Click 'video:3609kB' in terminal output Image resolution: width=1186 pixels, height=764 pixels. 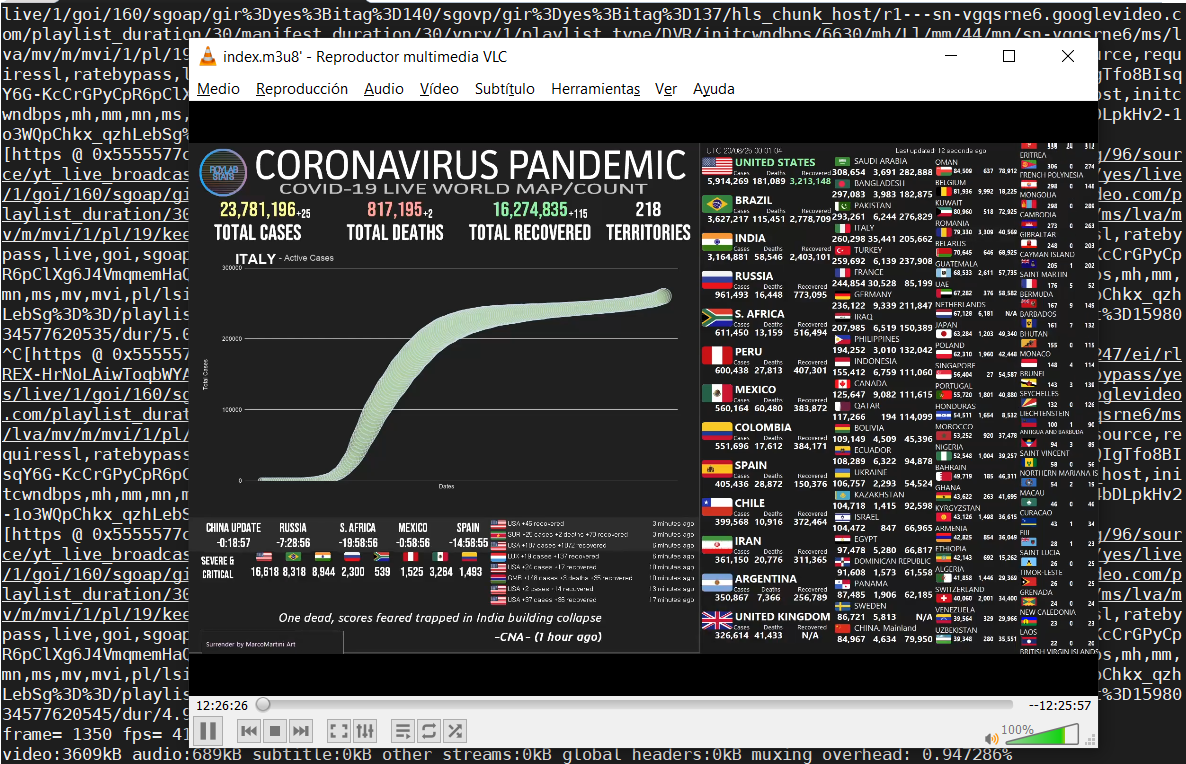(x=62, y=754)
